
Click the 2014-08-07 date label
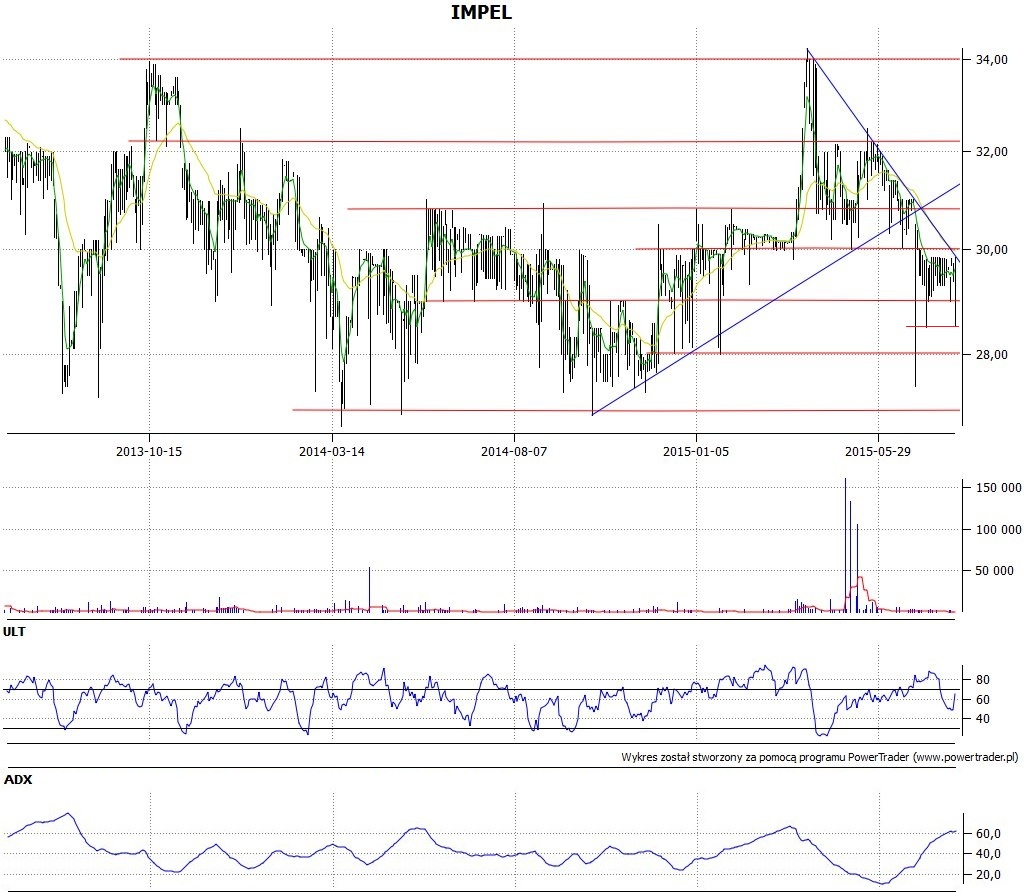point(514,451)
